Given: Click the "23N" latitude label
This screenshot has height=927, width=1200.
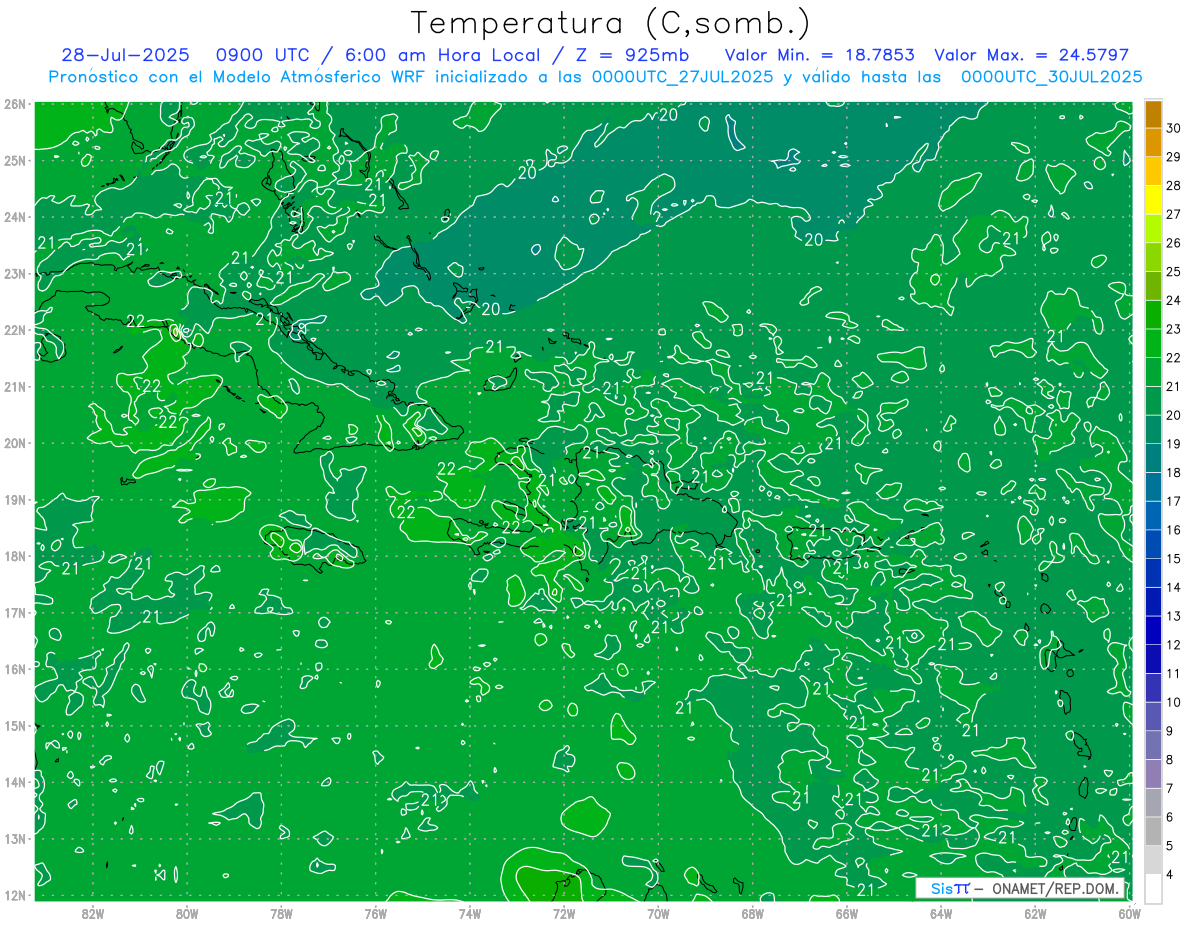Looking at the screenshot, I should pos(15,273).
